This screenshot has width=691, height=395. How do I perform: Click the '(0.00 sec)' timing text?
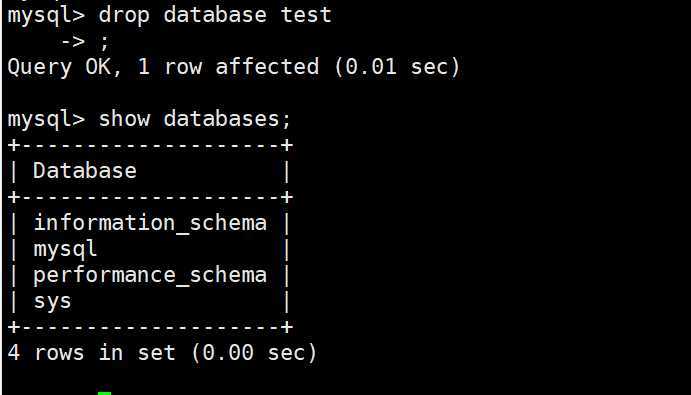pos(254,353)
